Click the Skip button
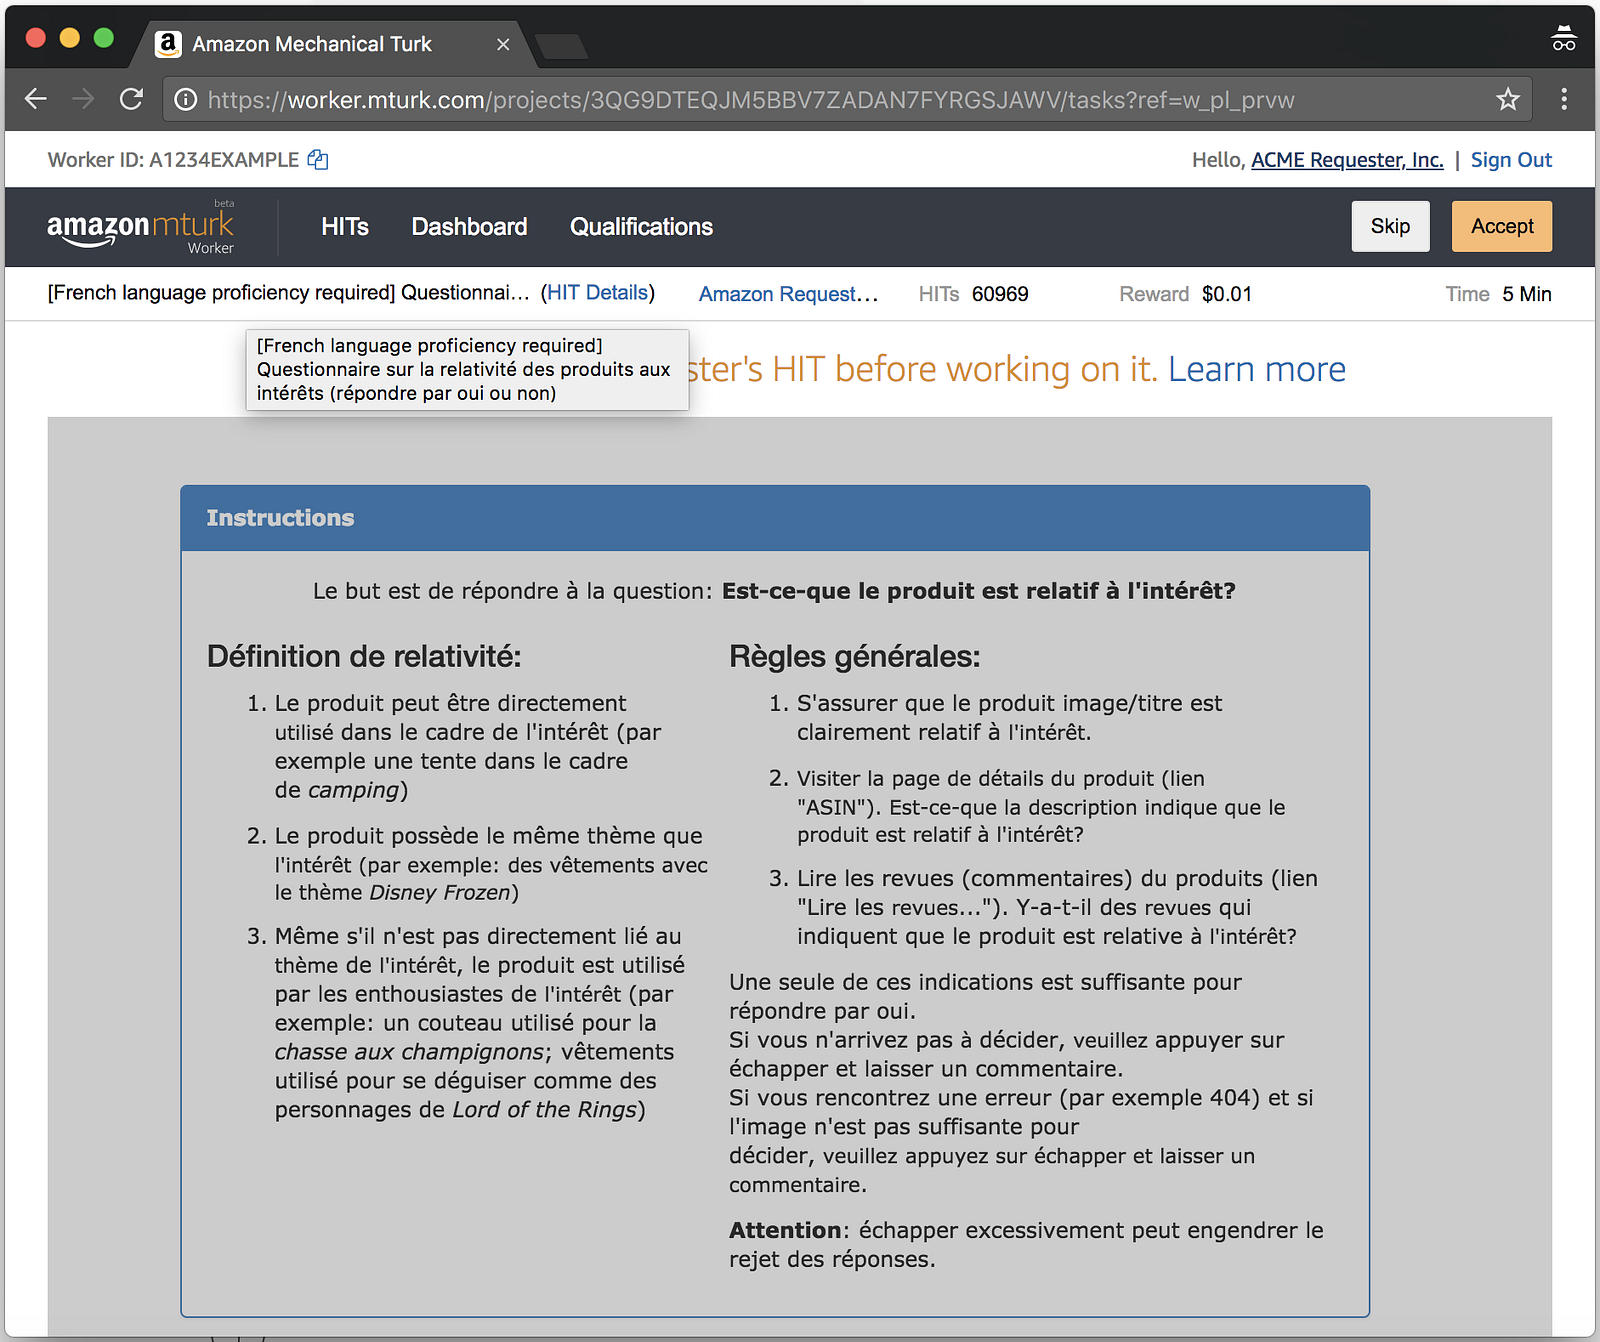Viewport: 1600px width, 1342px height. [x=1390, y=226]
